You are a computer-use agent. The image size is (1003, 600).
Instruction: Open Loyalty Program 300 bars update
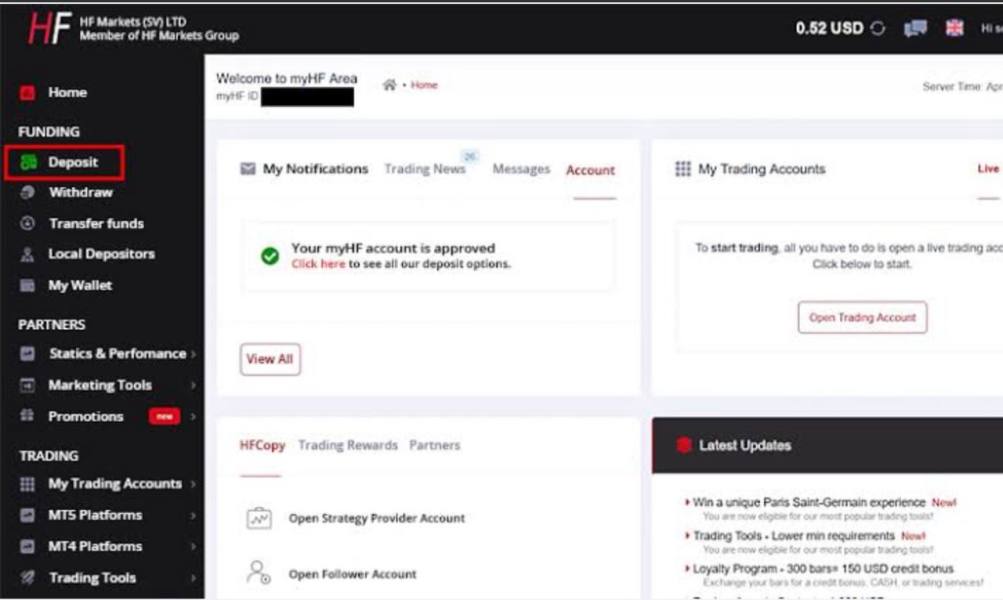click(x=823, y=569)
